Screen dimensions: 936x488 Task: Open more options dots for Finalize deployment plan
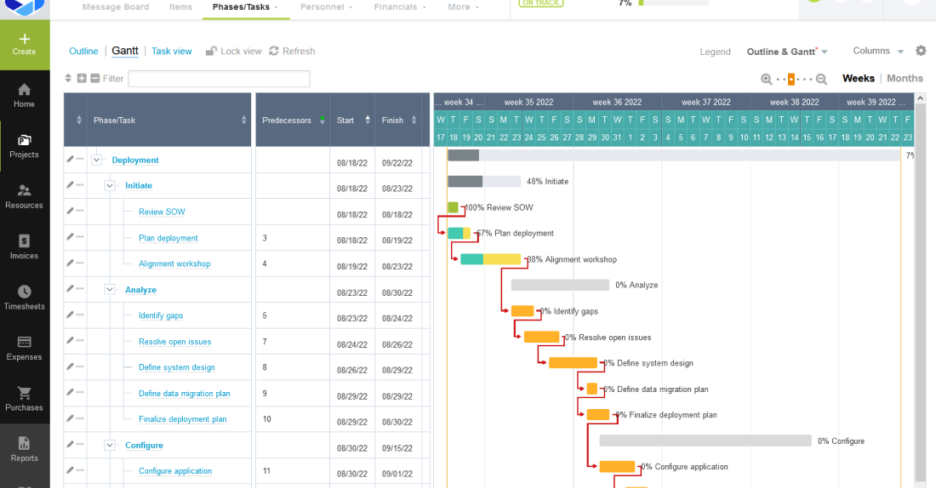80,419
